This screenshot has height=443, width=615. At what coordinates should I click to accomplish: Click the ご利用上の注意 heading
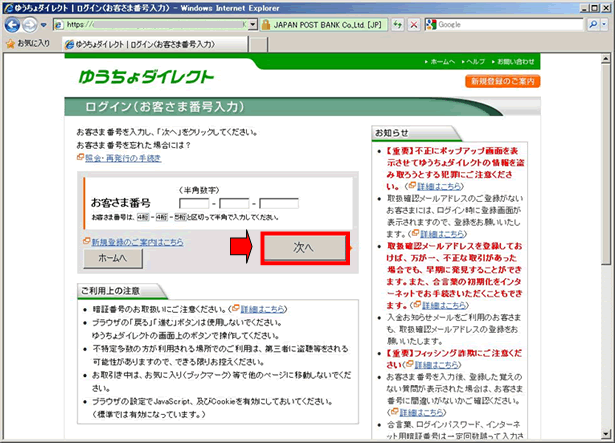(x=110, y=291)
